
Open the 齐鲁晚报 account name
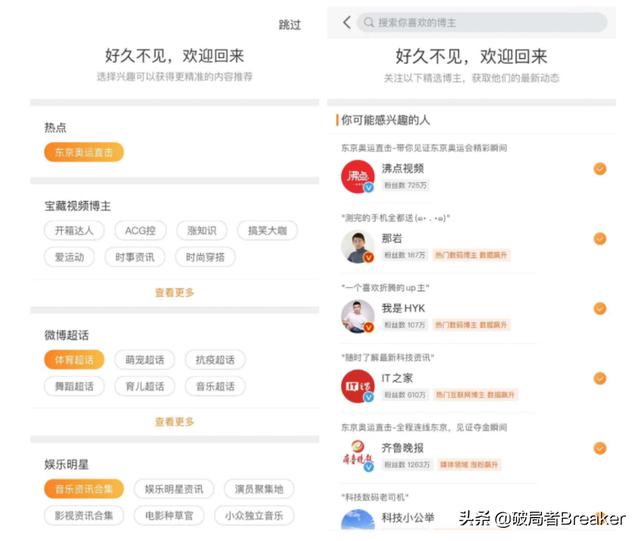tap(402, 448)
